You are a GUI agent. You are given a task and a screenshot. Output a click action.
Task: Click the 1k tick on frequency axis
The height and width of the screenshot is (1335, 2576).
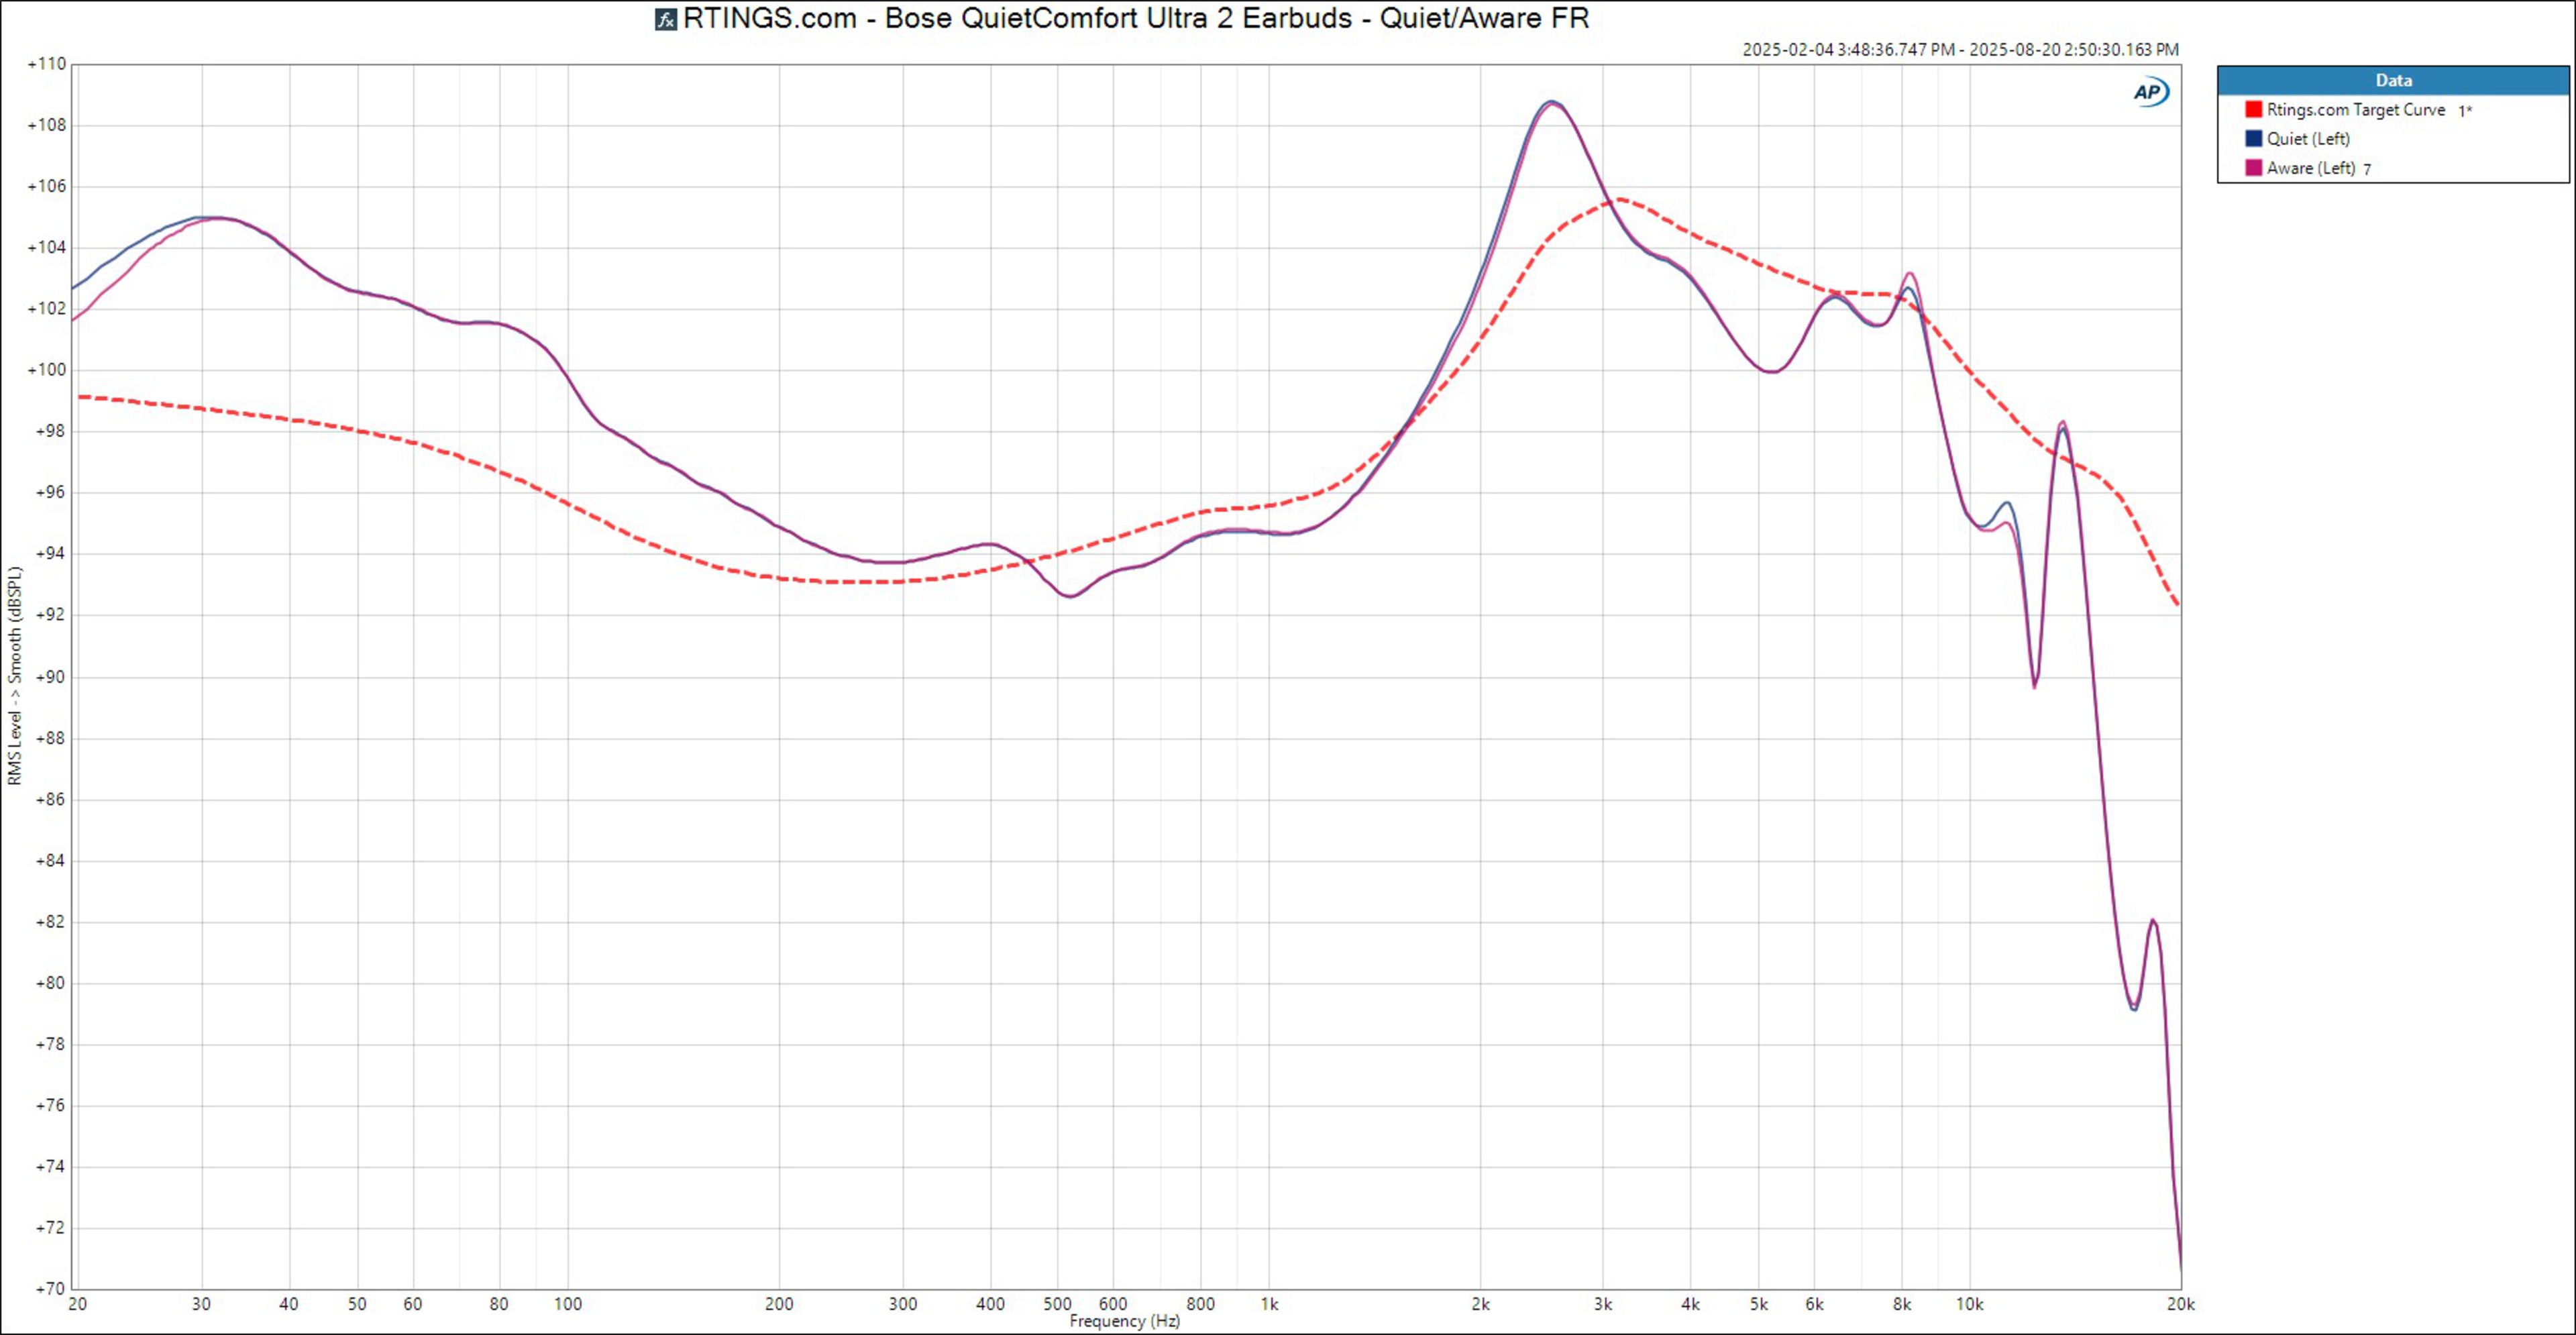pos(1269,1304)
